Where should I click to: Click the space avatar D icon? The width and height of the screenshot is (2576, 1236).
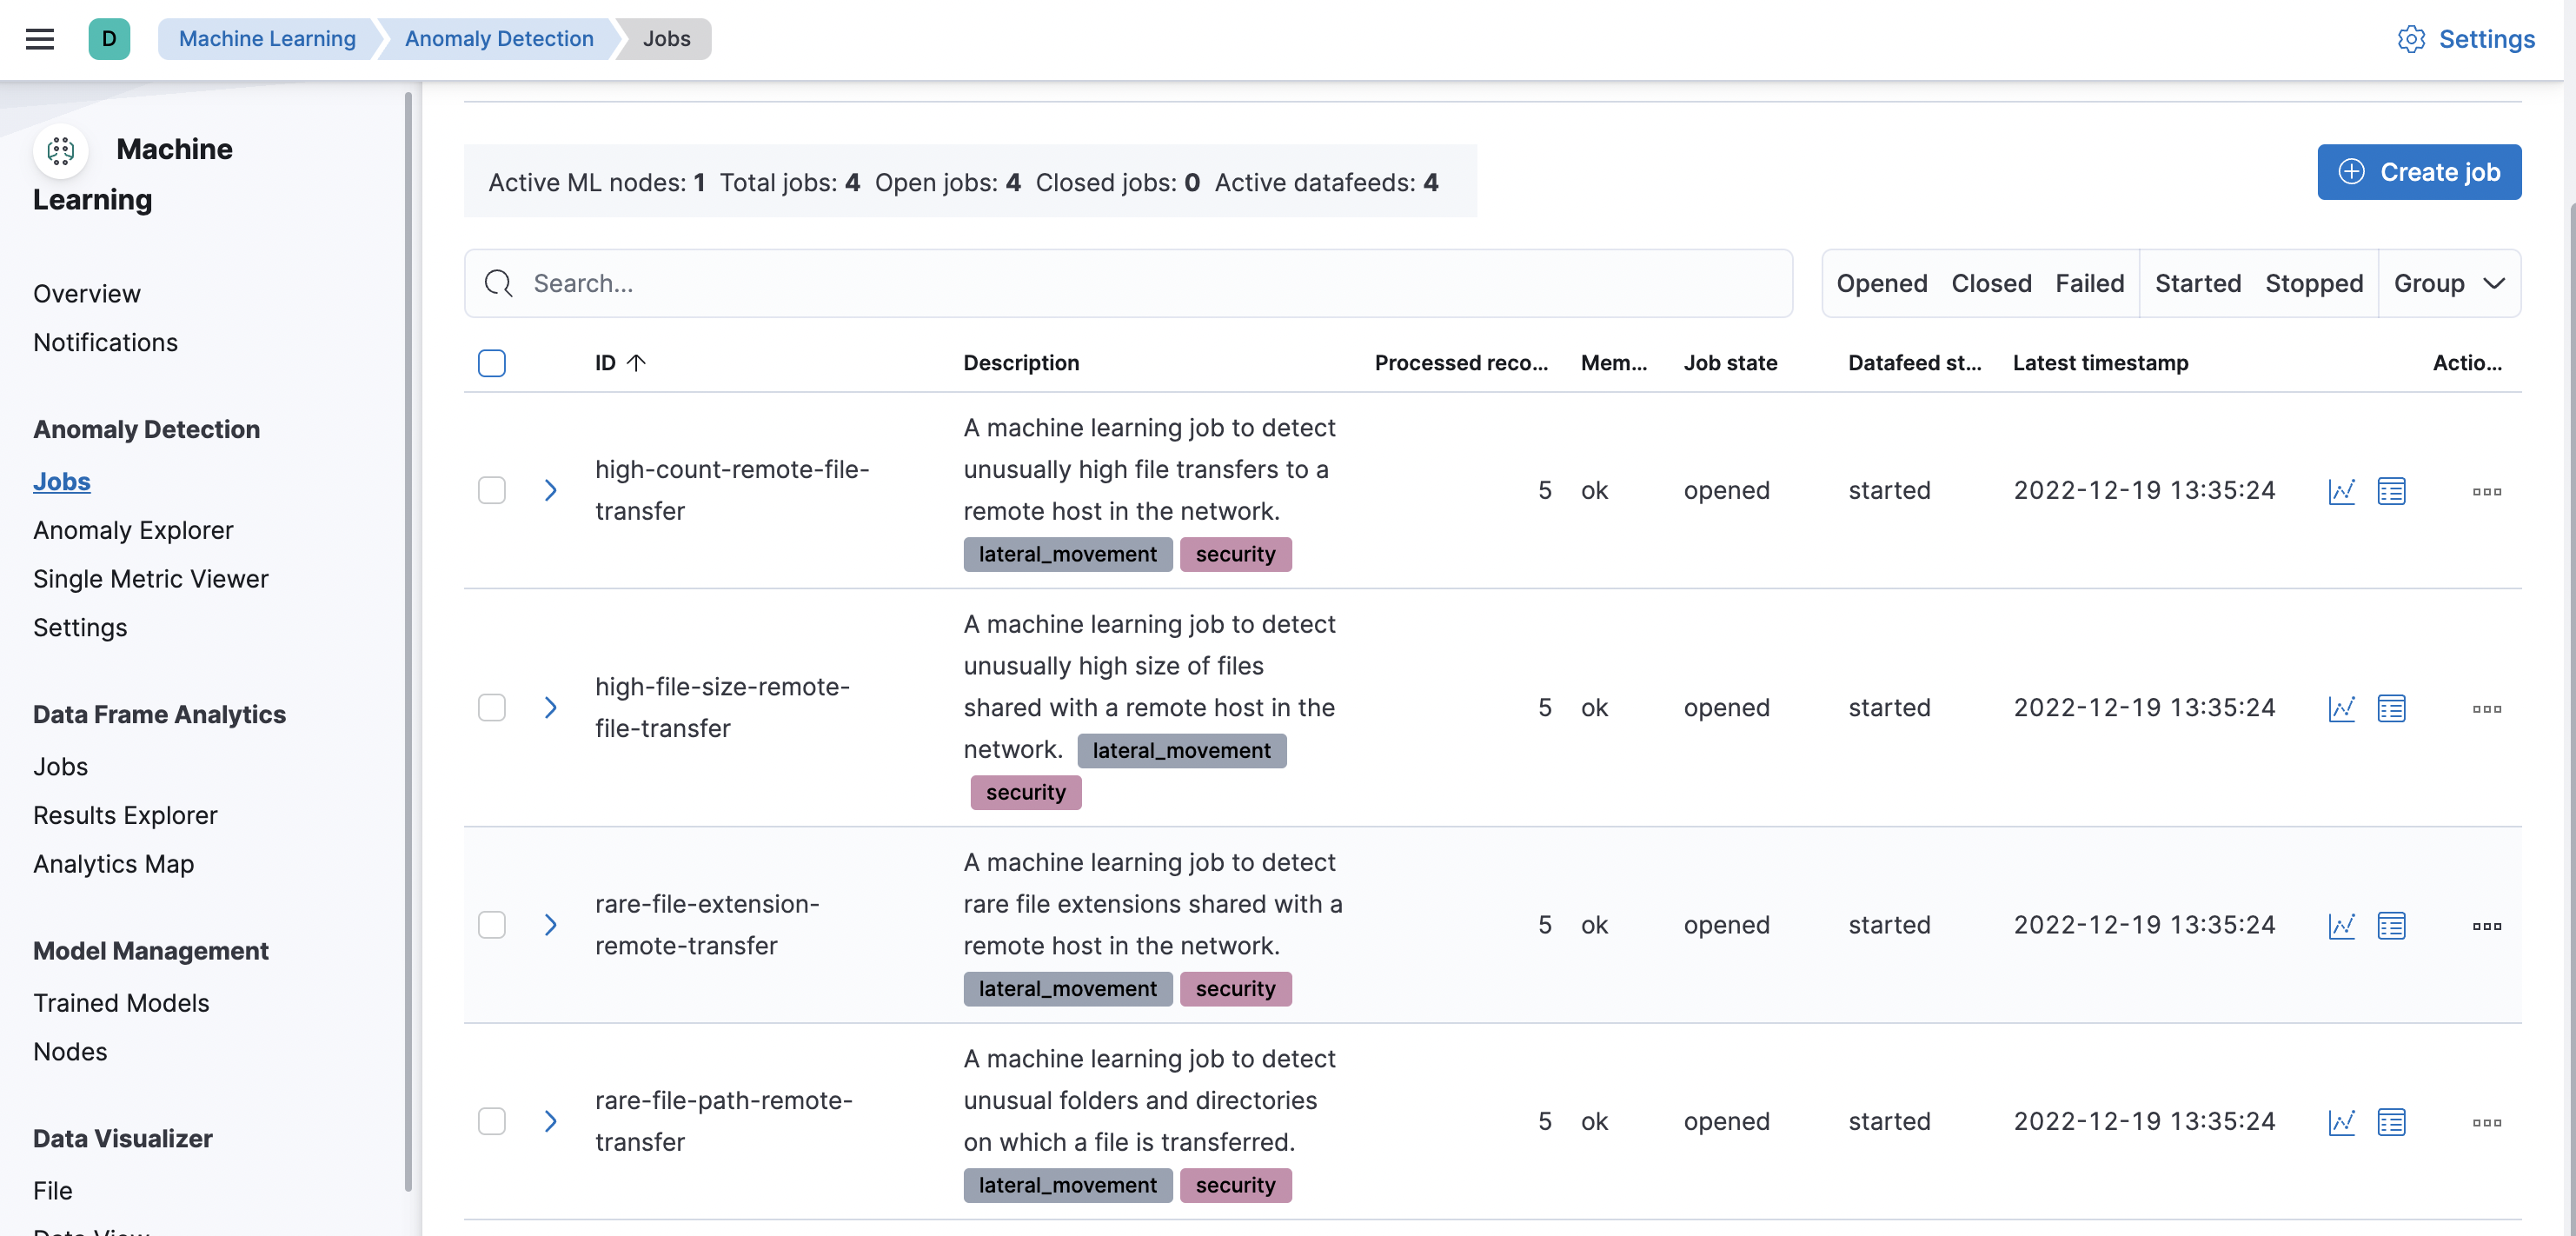coord(109,39)
